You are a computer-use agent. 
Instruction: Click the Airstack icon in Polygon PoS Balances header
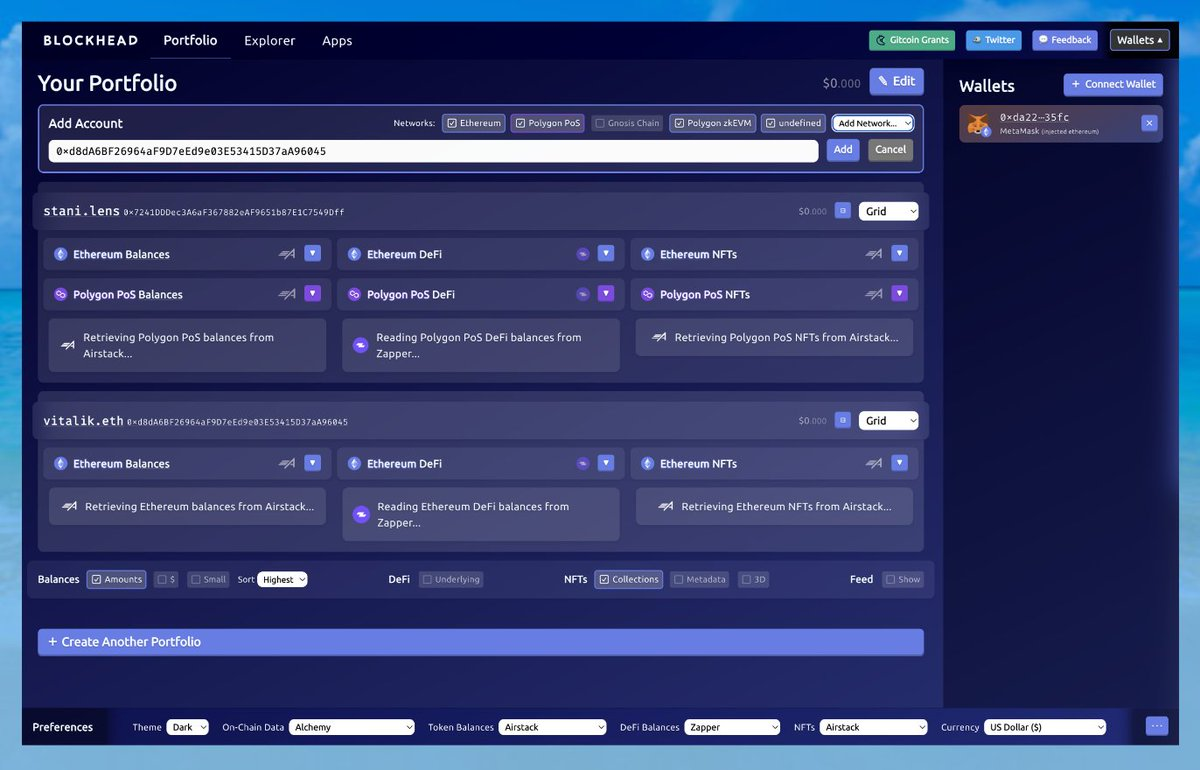tap(287, 294)
